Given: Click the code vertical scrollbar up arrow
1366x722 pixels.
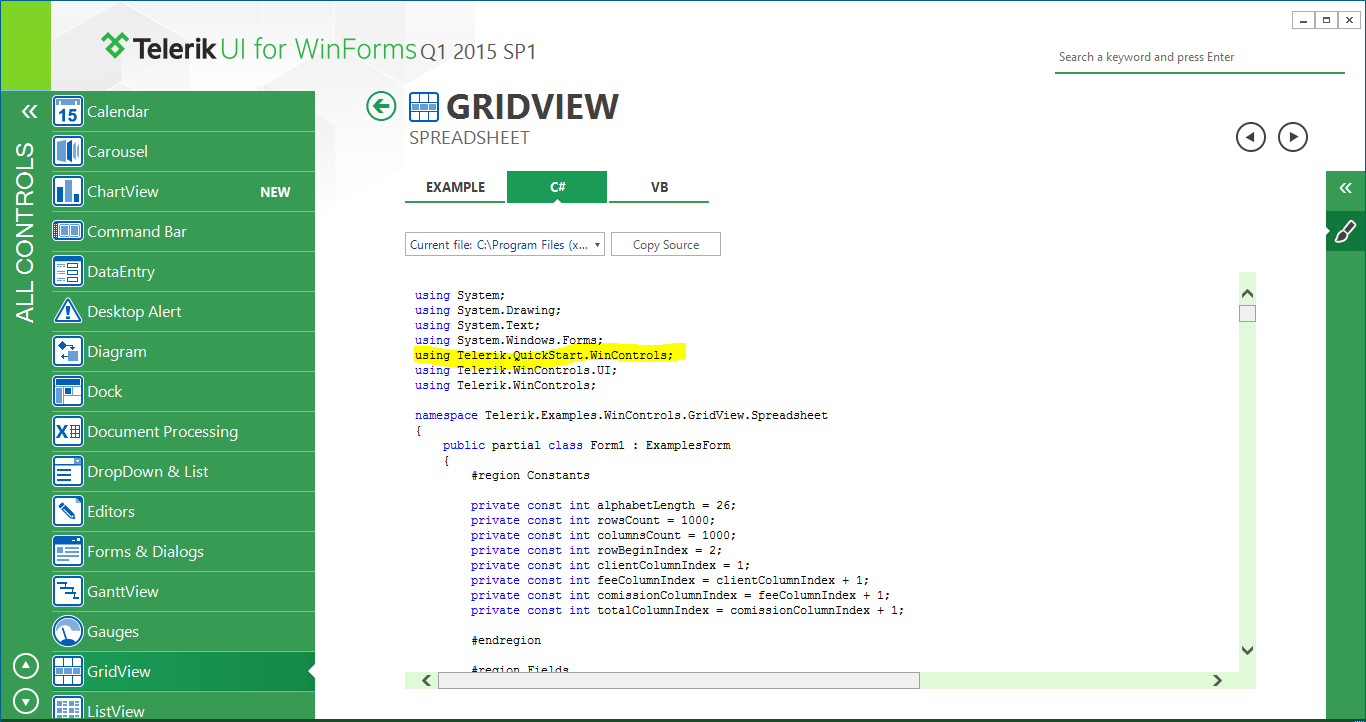Looking at the screenshot, I should 1247,294.
